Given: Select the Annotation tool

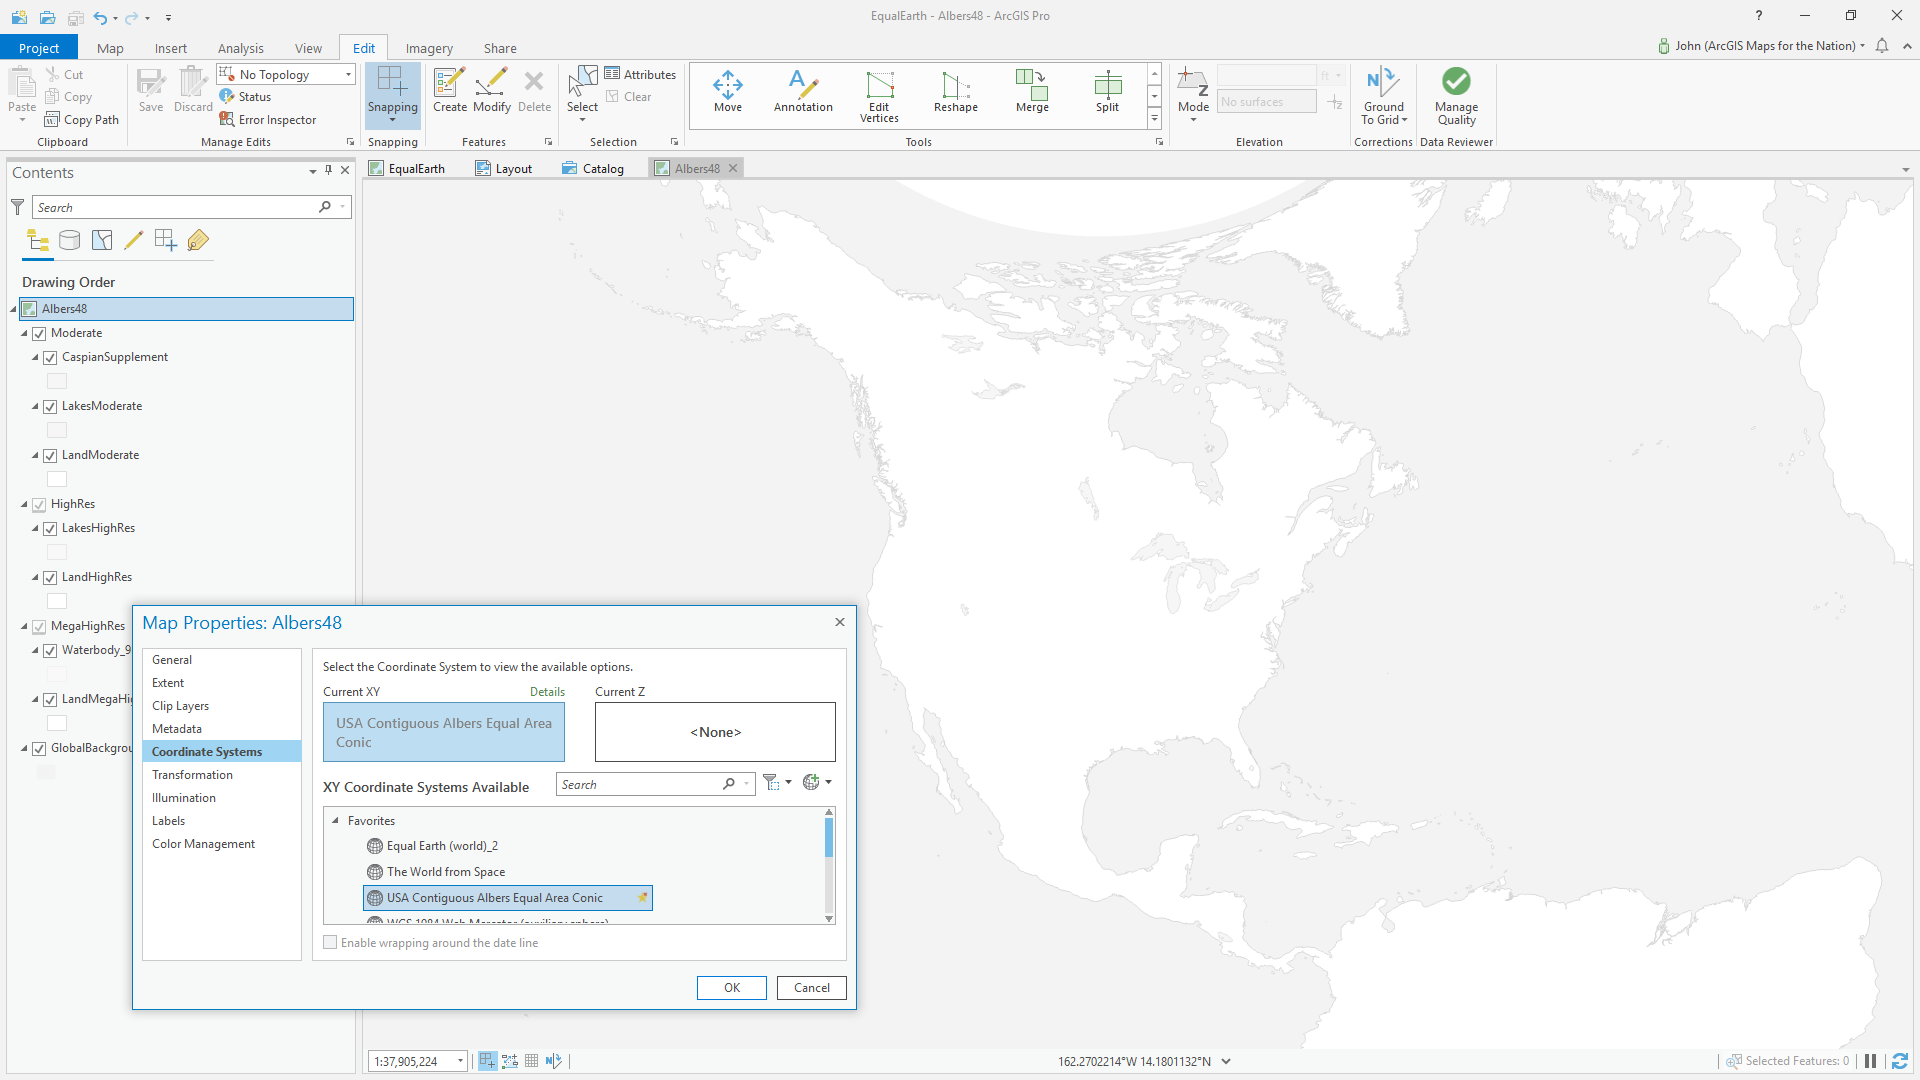Looking at the screenshot, I should coord(802,91).
